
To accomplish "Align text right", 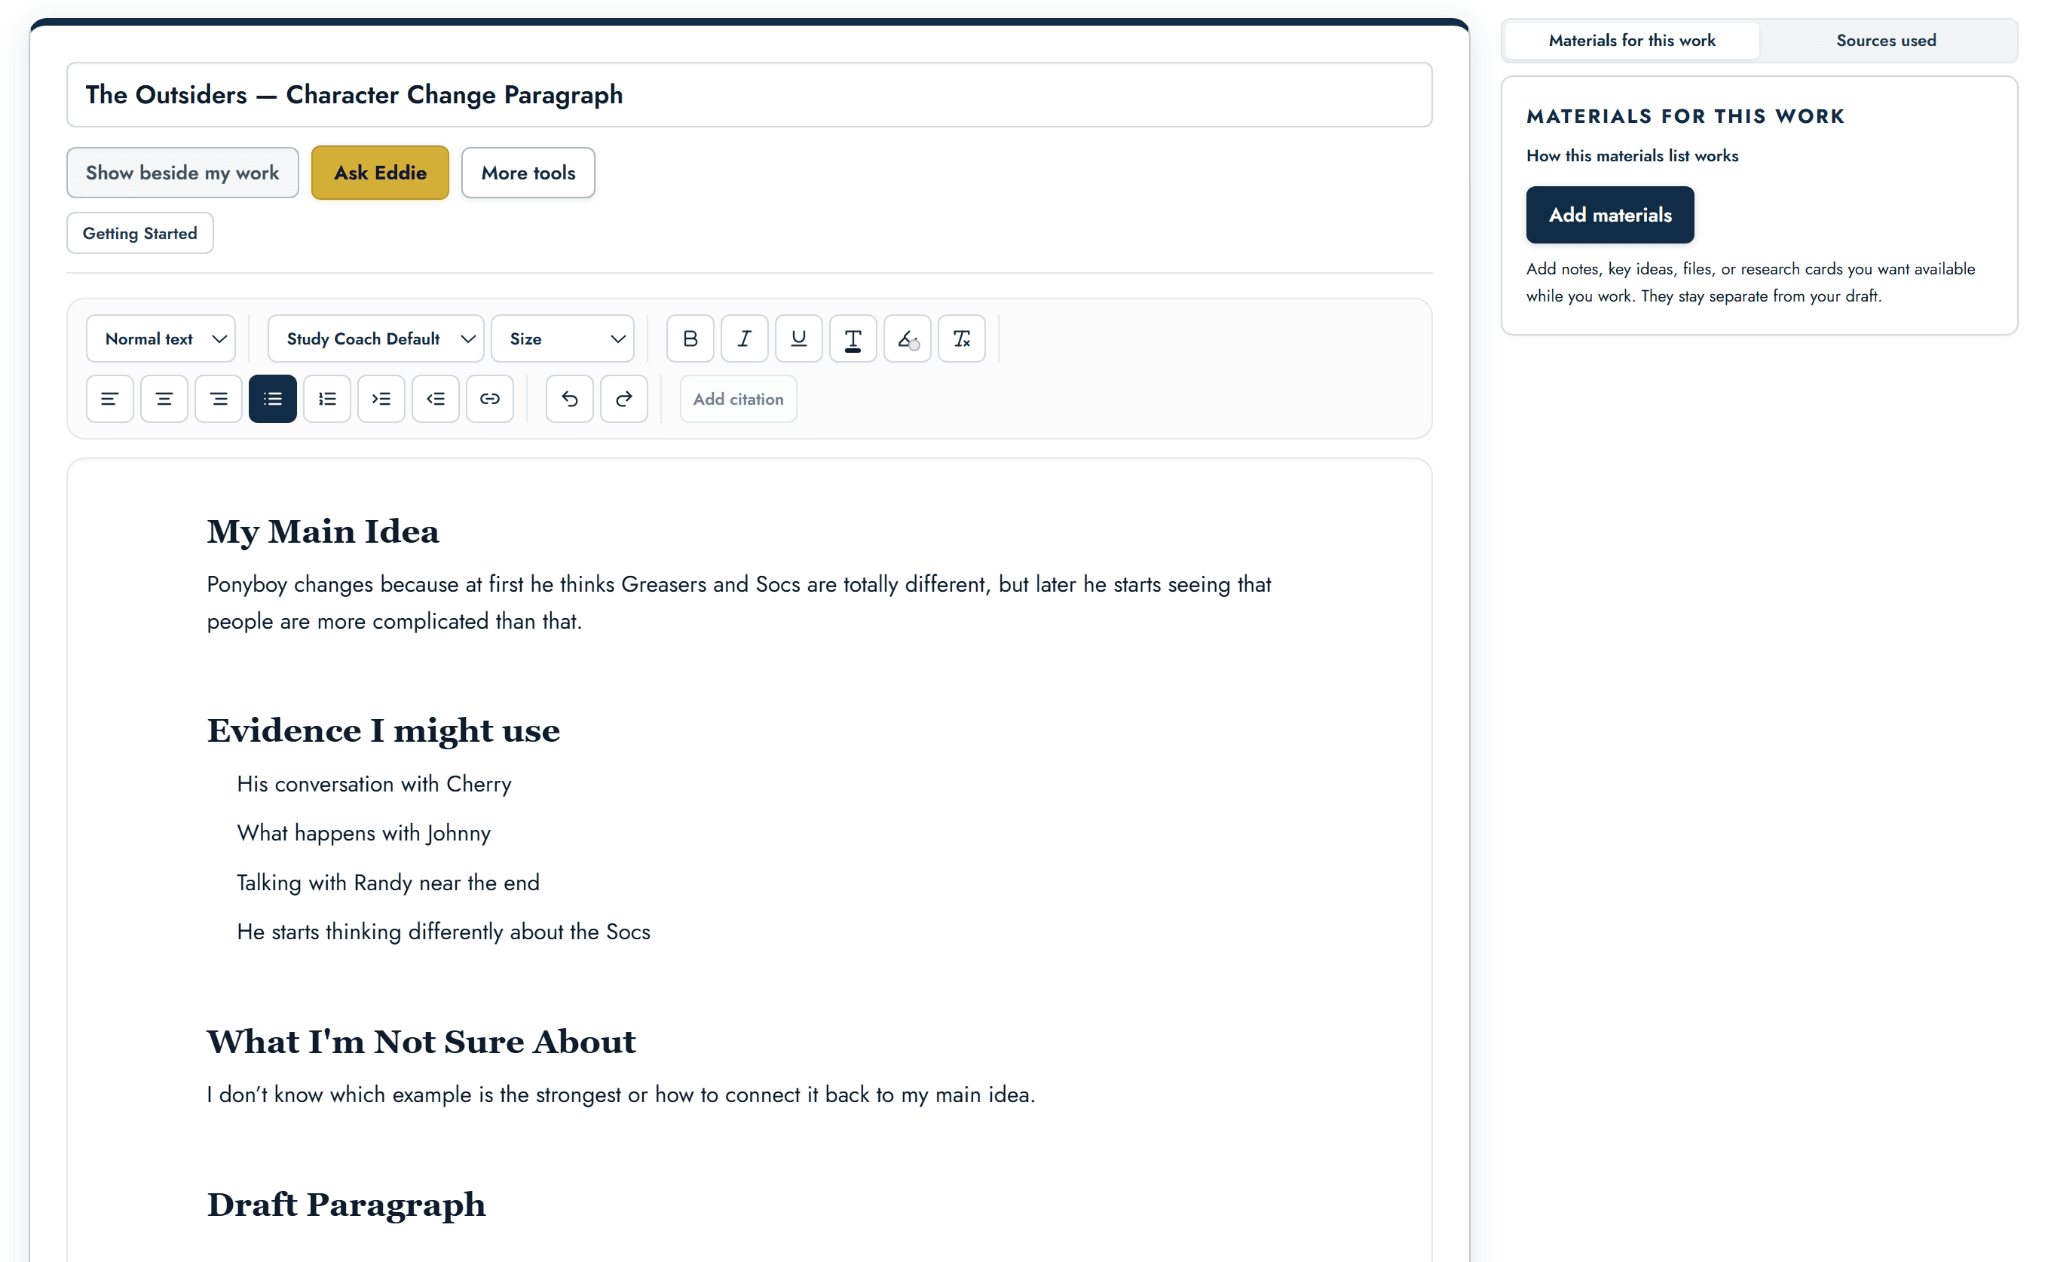I will pyautogui.click(x=218, y=399).
